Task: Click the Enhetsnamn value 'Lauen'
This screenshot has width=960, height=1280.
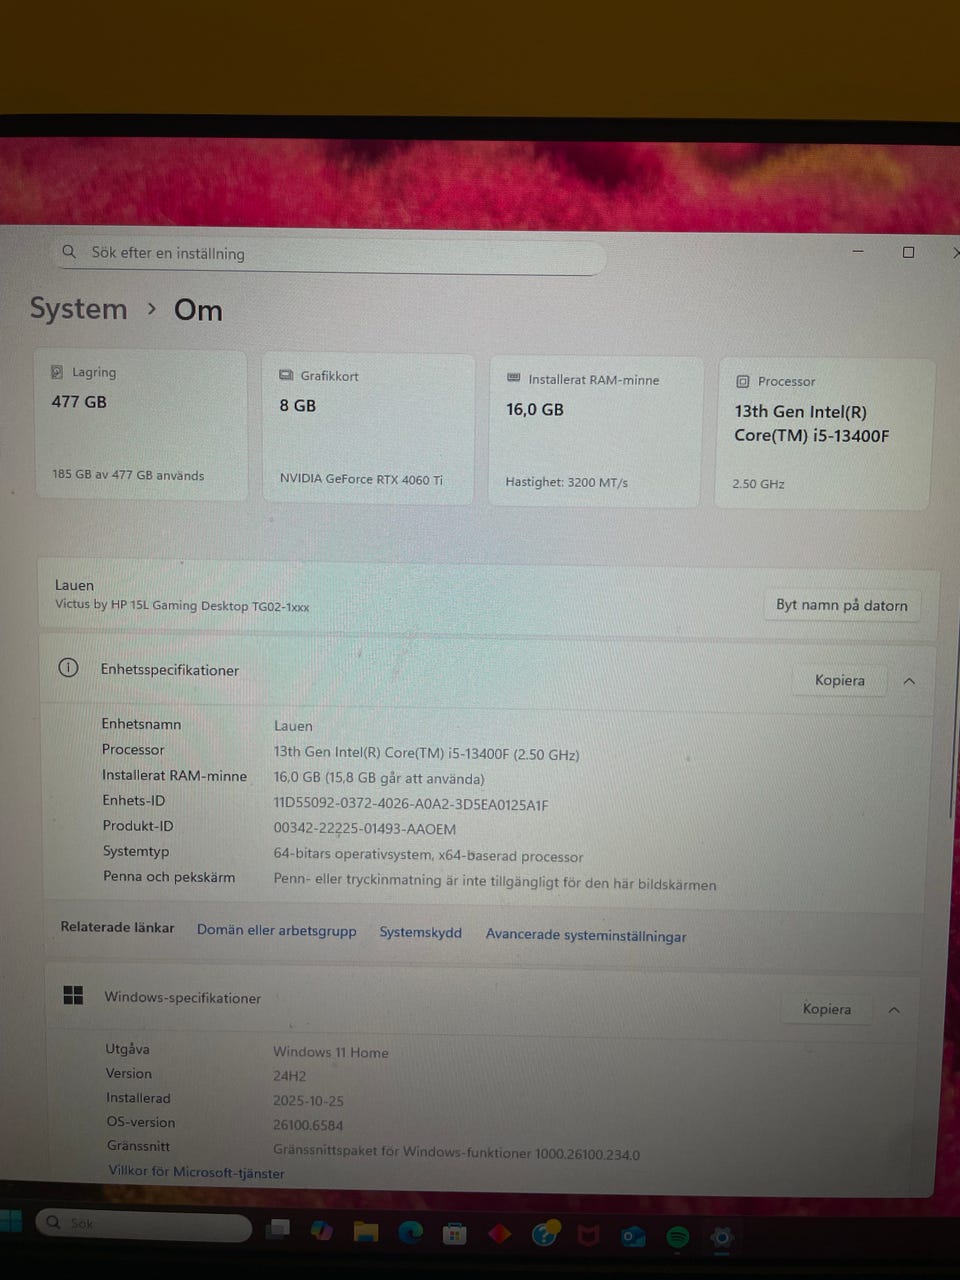Action: [x=293, y=726]
